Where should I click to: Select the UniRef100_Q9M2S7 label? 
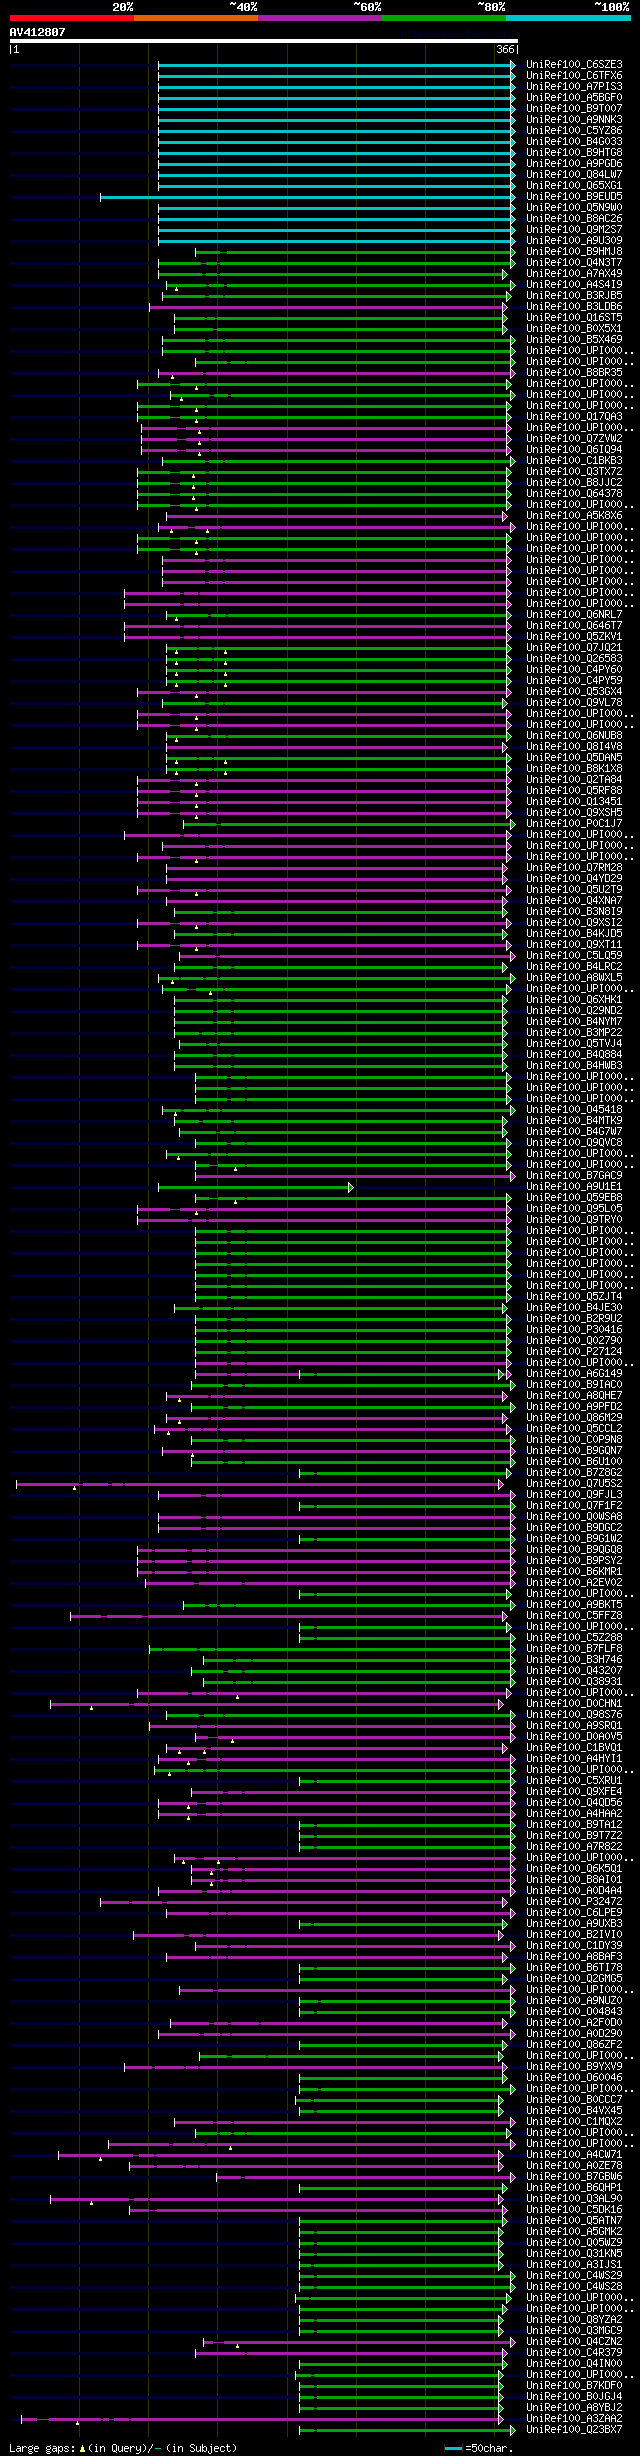(574, 230)
